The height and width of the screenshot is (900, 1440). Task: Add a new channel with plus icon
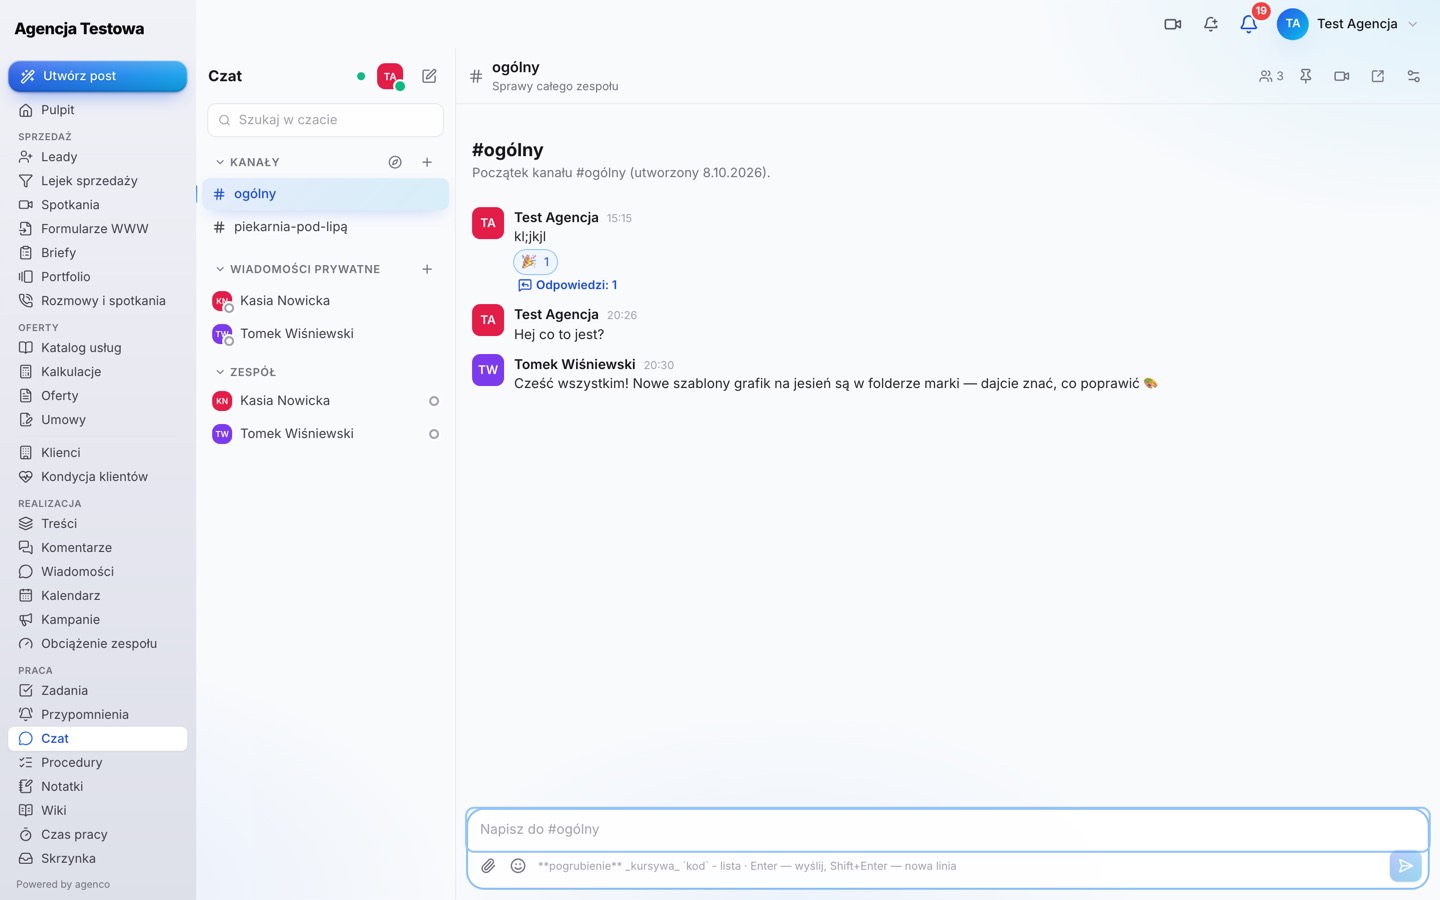tap(427, 162)
